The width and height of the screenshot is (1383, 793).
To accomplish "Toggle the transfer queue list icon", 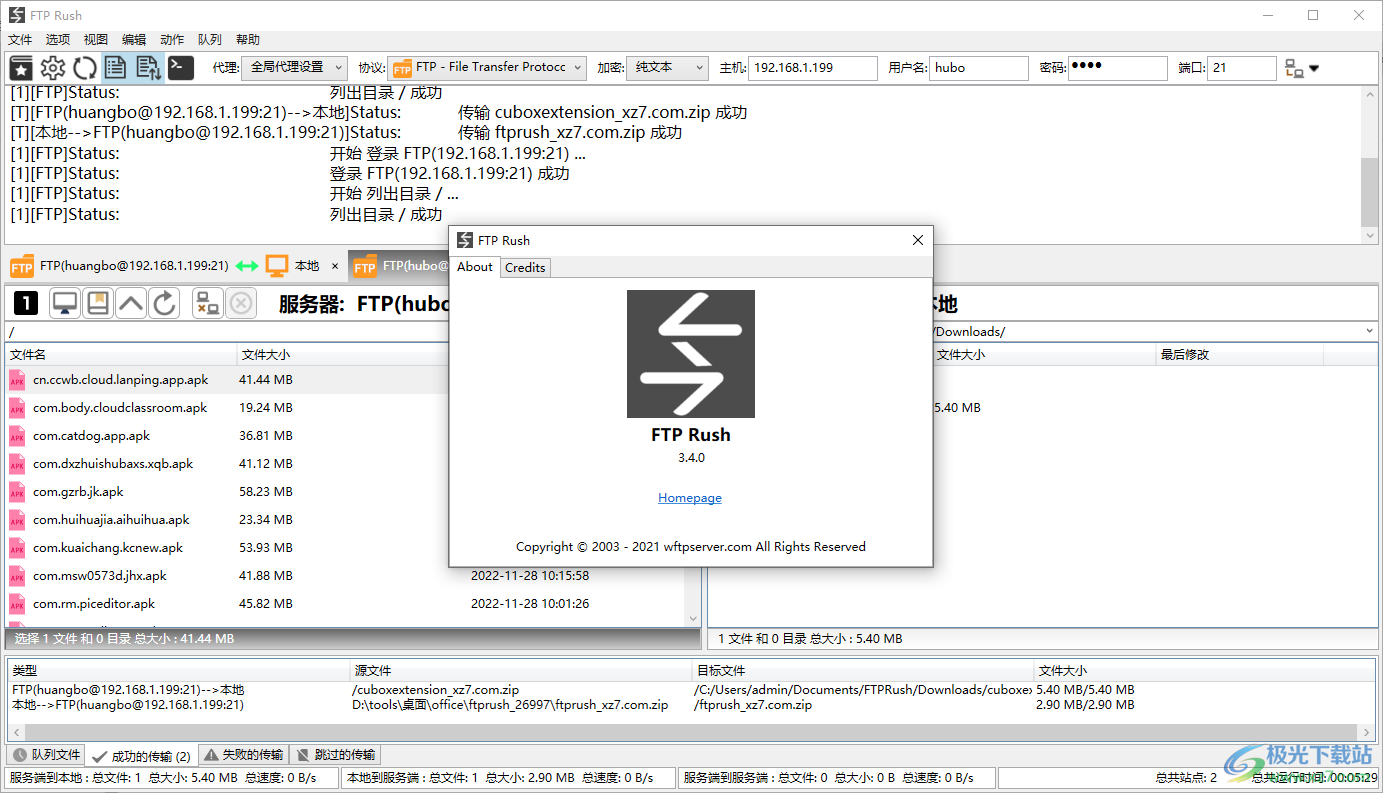I will [x=148, y=68].
